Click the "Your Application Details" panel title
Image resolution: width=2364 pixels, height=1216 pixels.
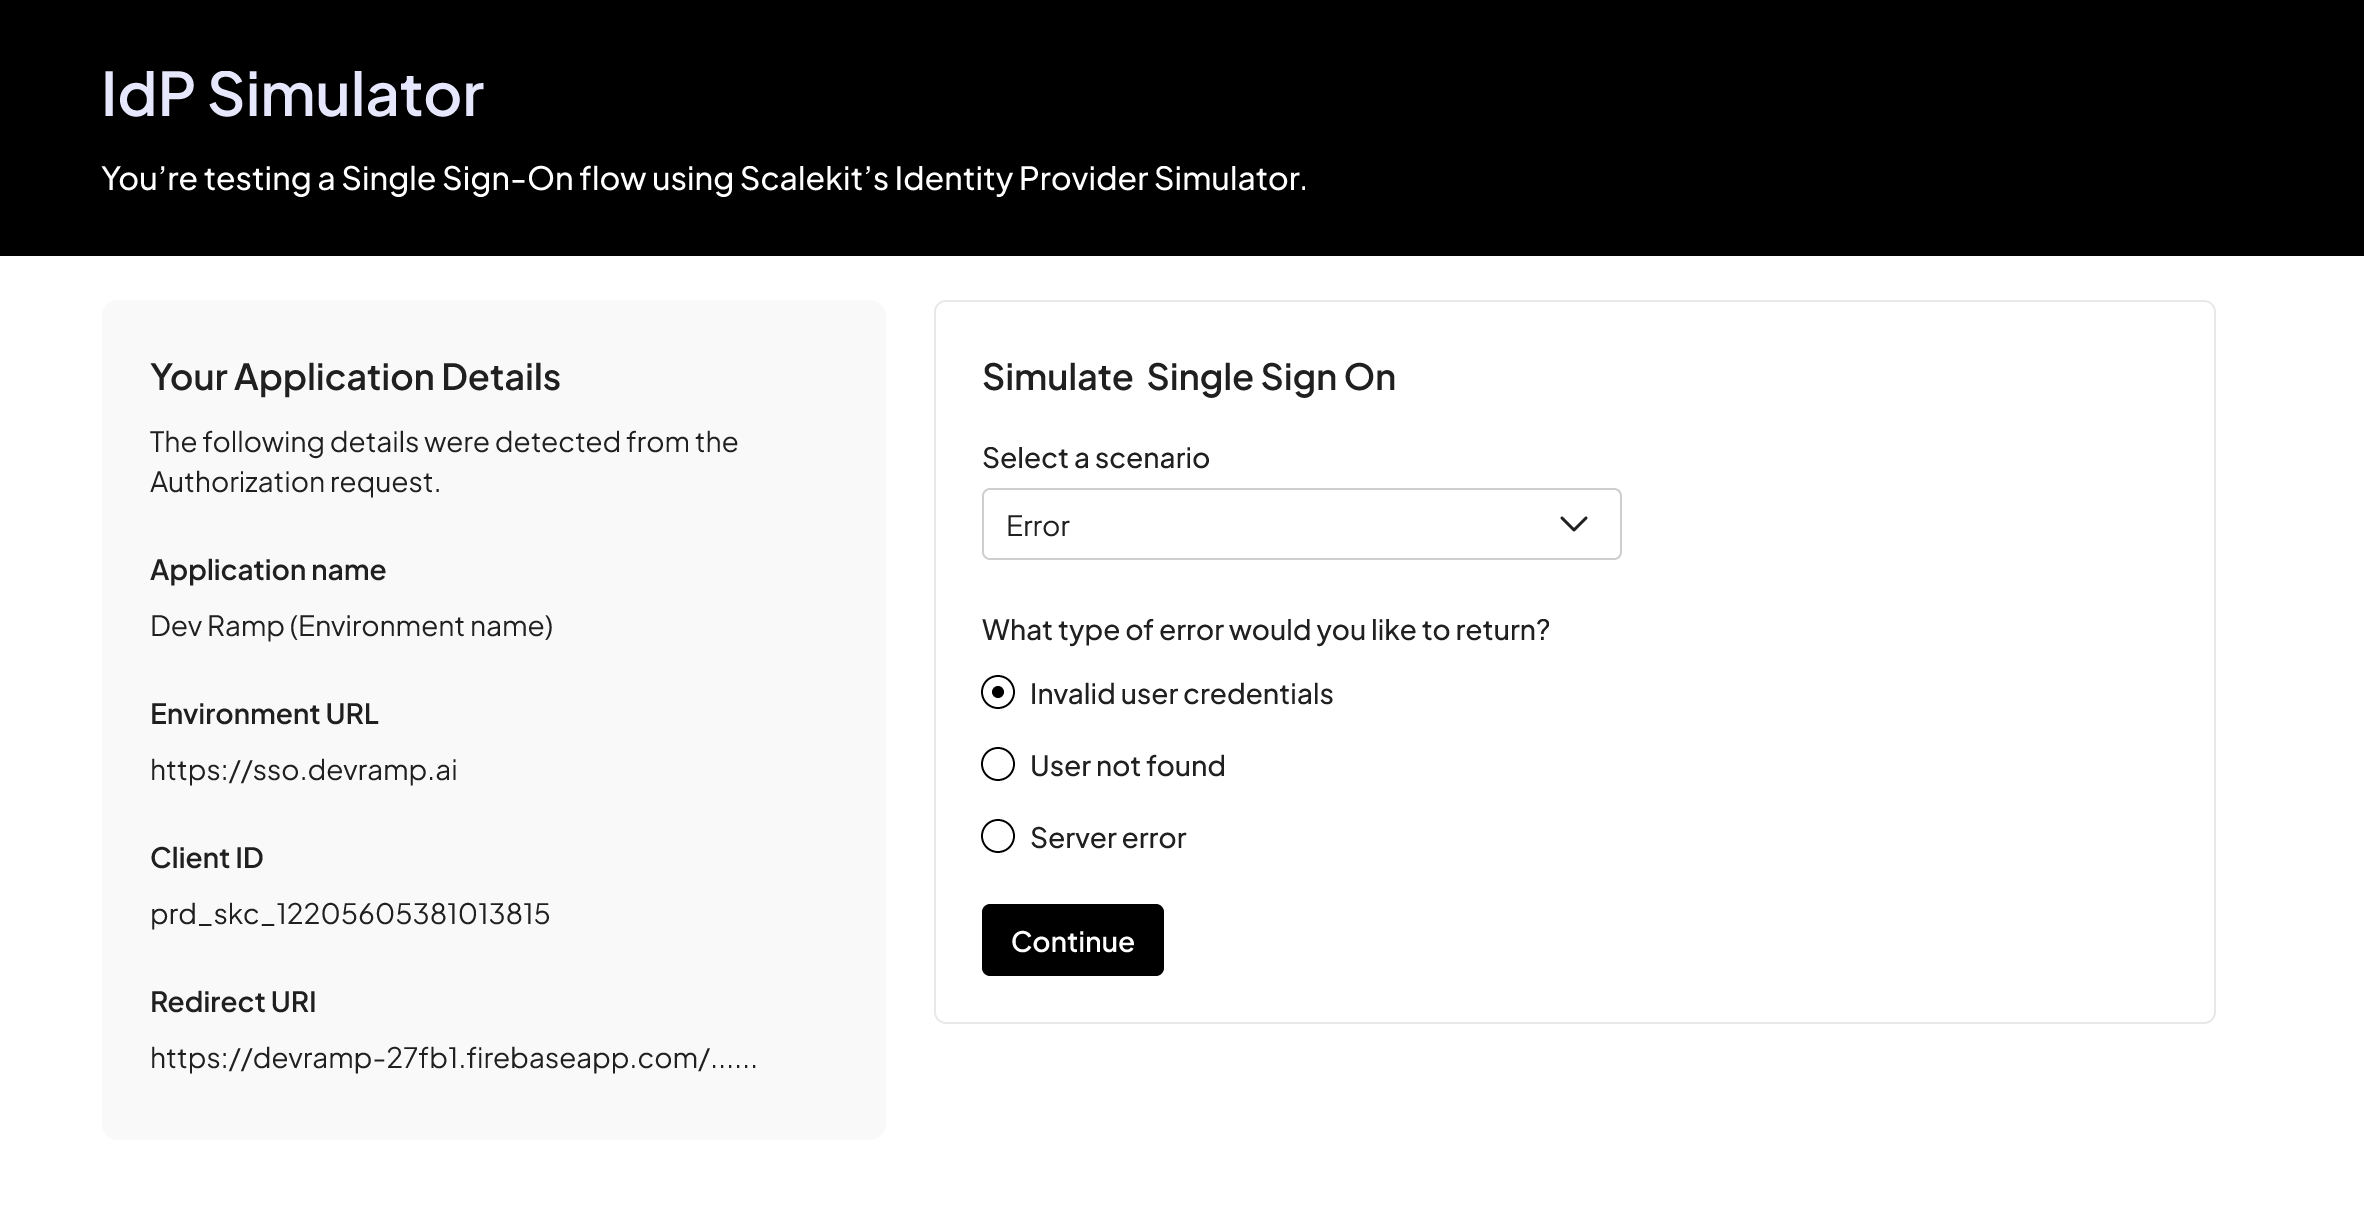point(355,377)
